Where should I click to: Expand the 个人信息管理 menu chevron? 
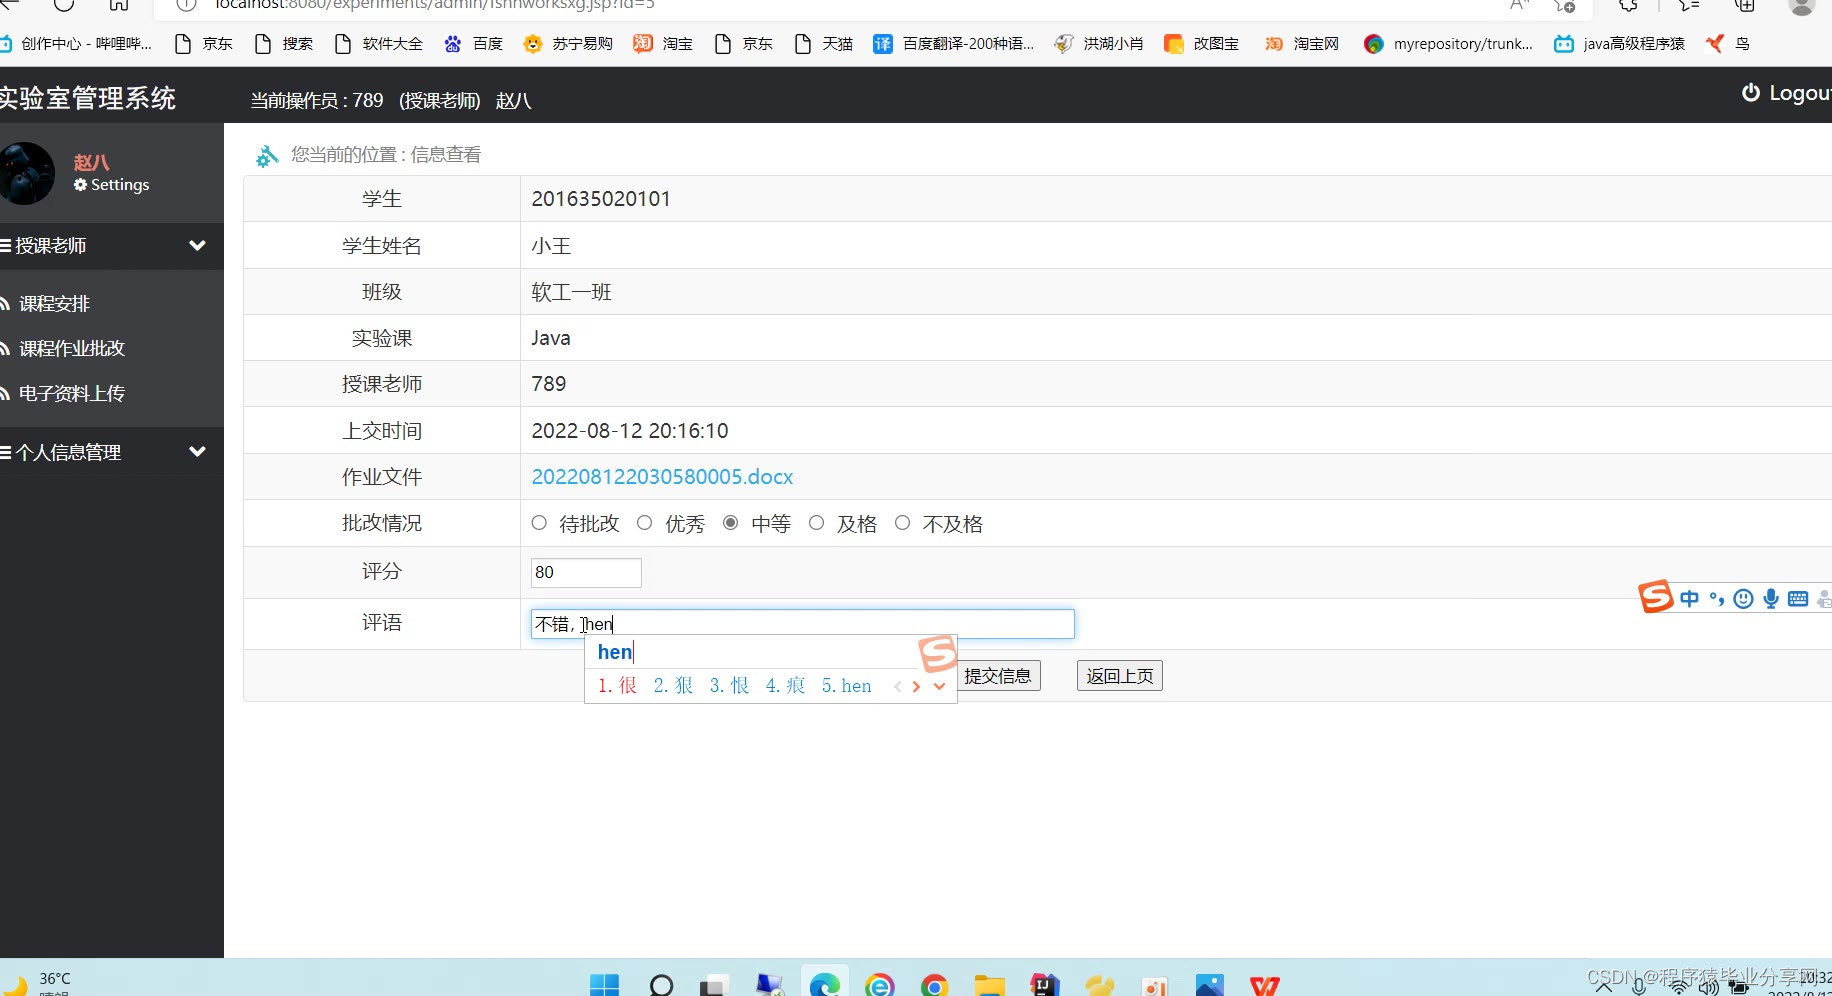198,452
